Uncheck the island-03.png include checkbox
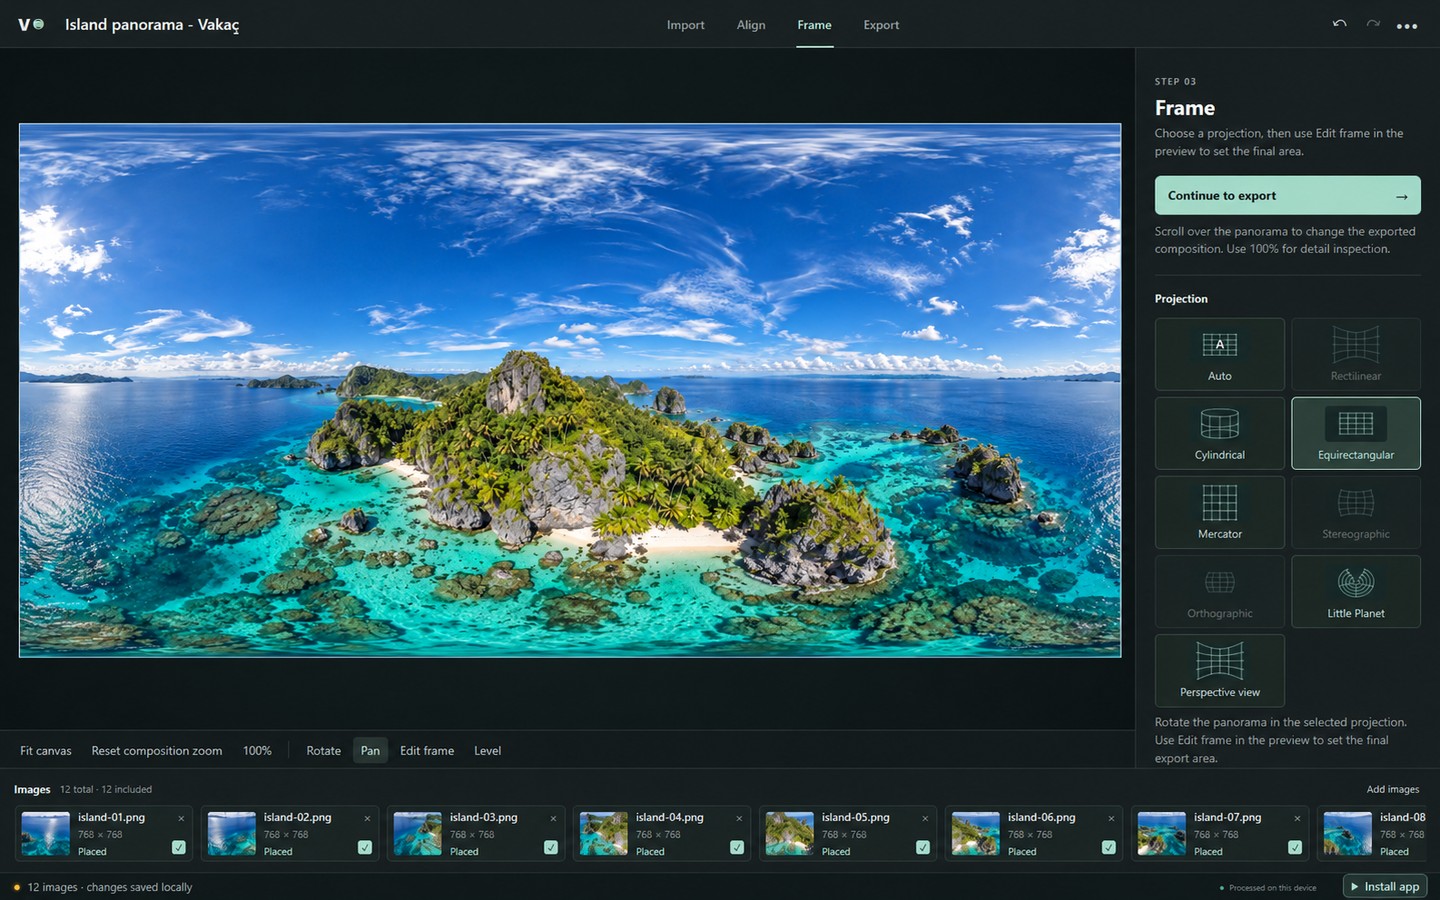This screenshot has width=1440, height=900. (x=551, y=847)
